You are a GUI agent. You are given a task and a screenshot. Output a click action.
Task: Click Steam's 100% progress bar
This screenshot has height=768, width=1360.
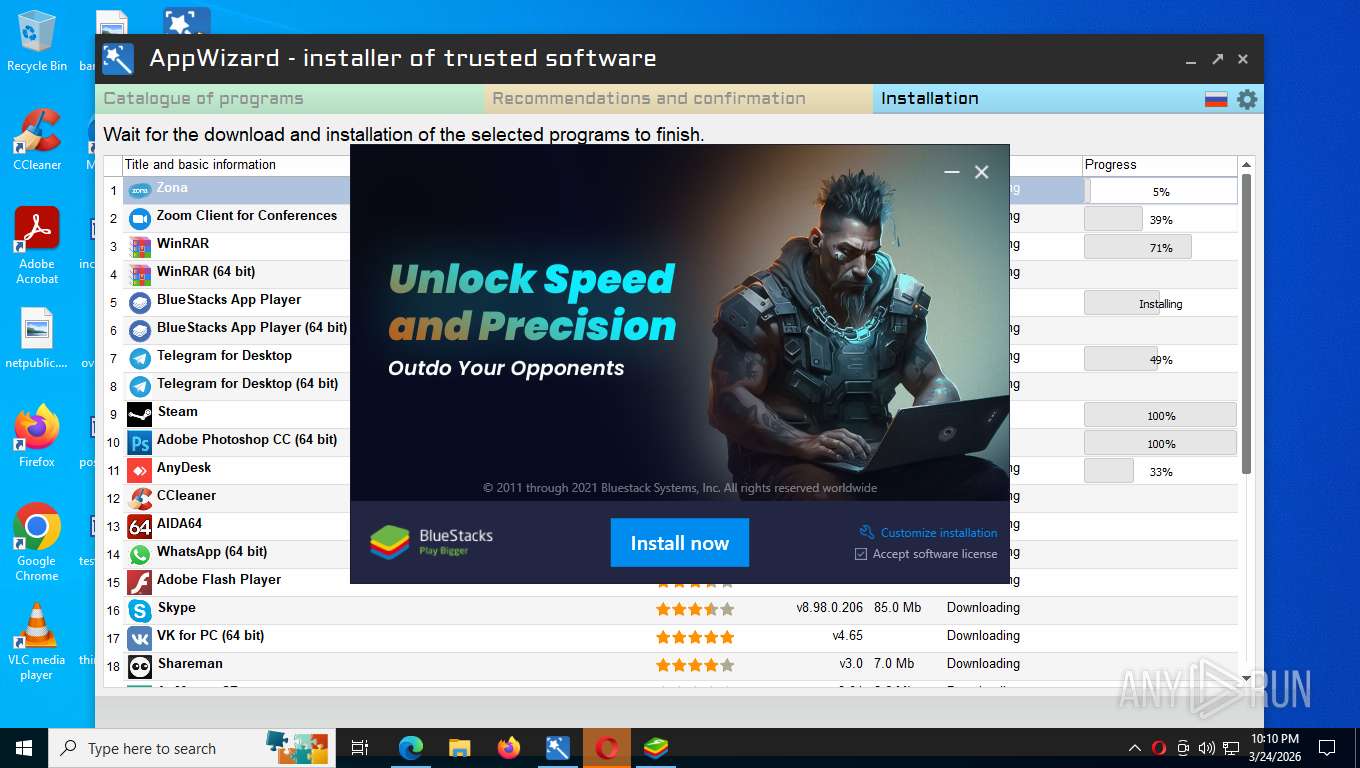(x=1161, y=415)
